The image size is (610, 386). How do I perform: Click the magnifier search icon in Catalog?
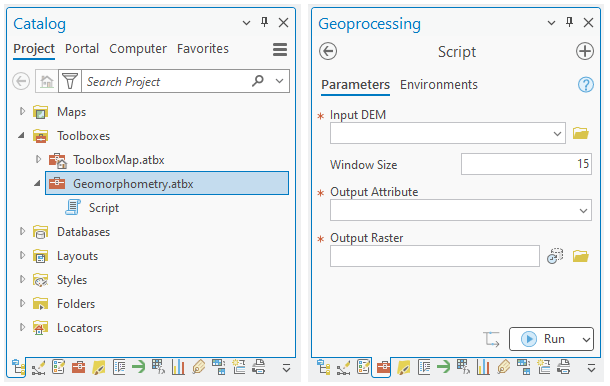(x=258, y=81)
